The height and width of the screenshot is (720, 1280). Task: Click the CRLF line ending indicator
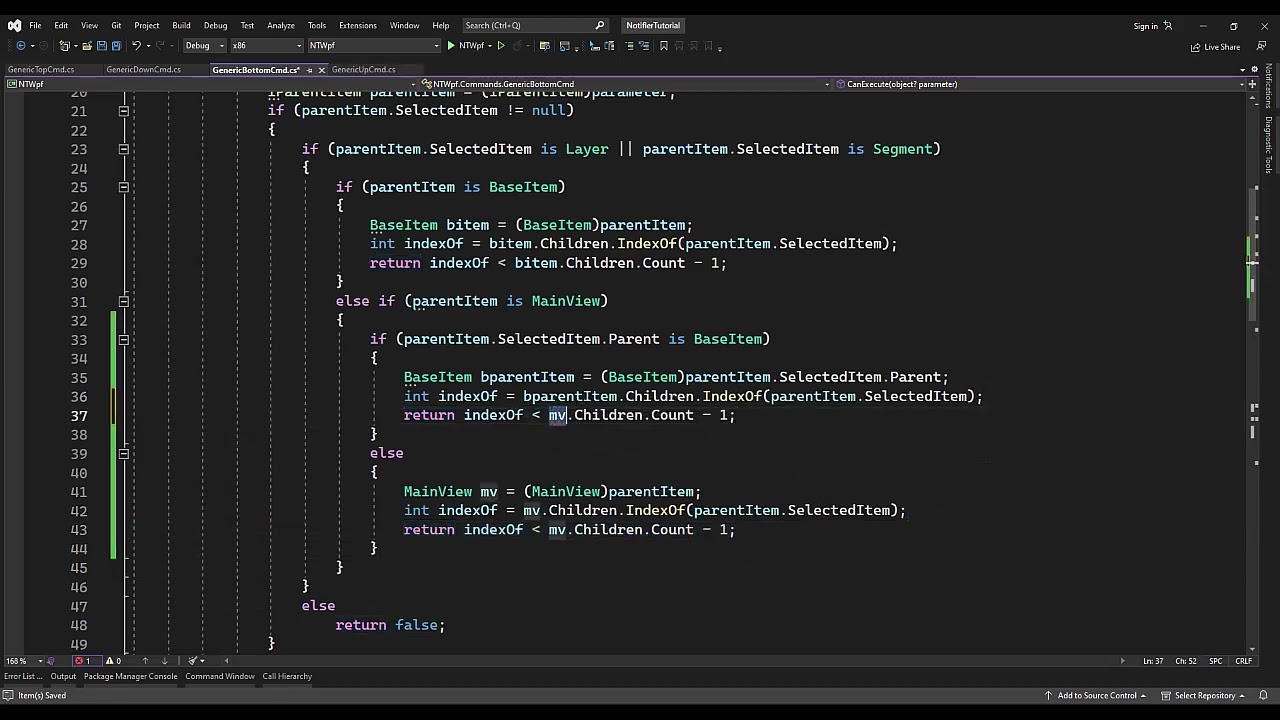1244,661
